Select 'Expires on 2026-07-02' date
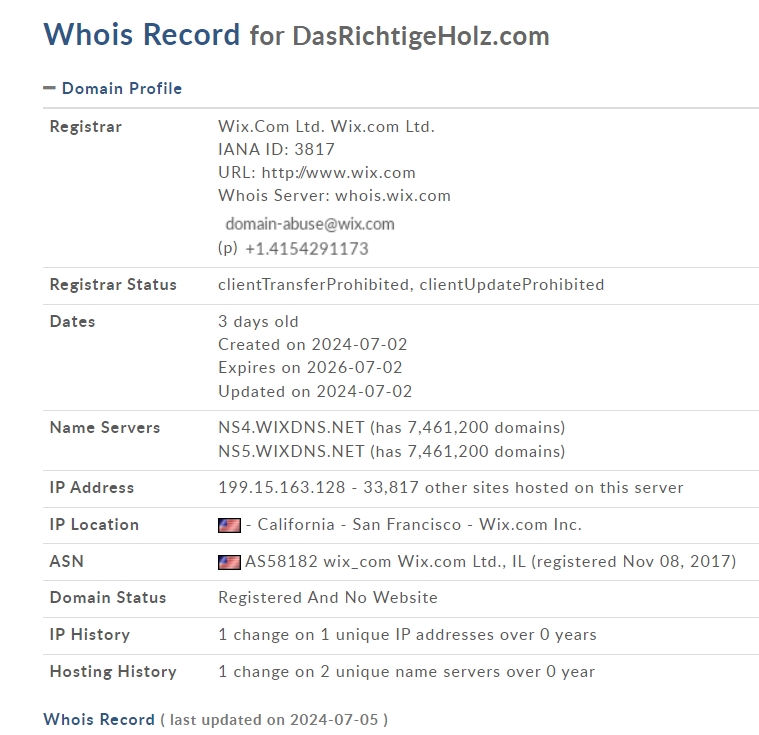The height and width of the screenshot is (735, 759). point(310,368)
